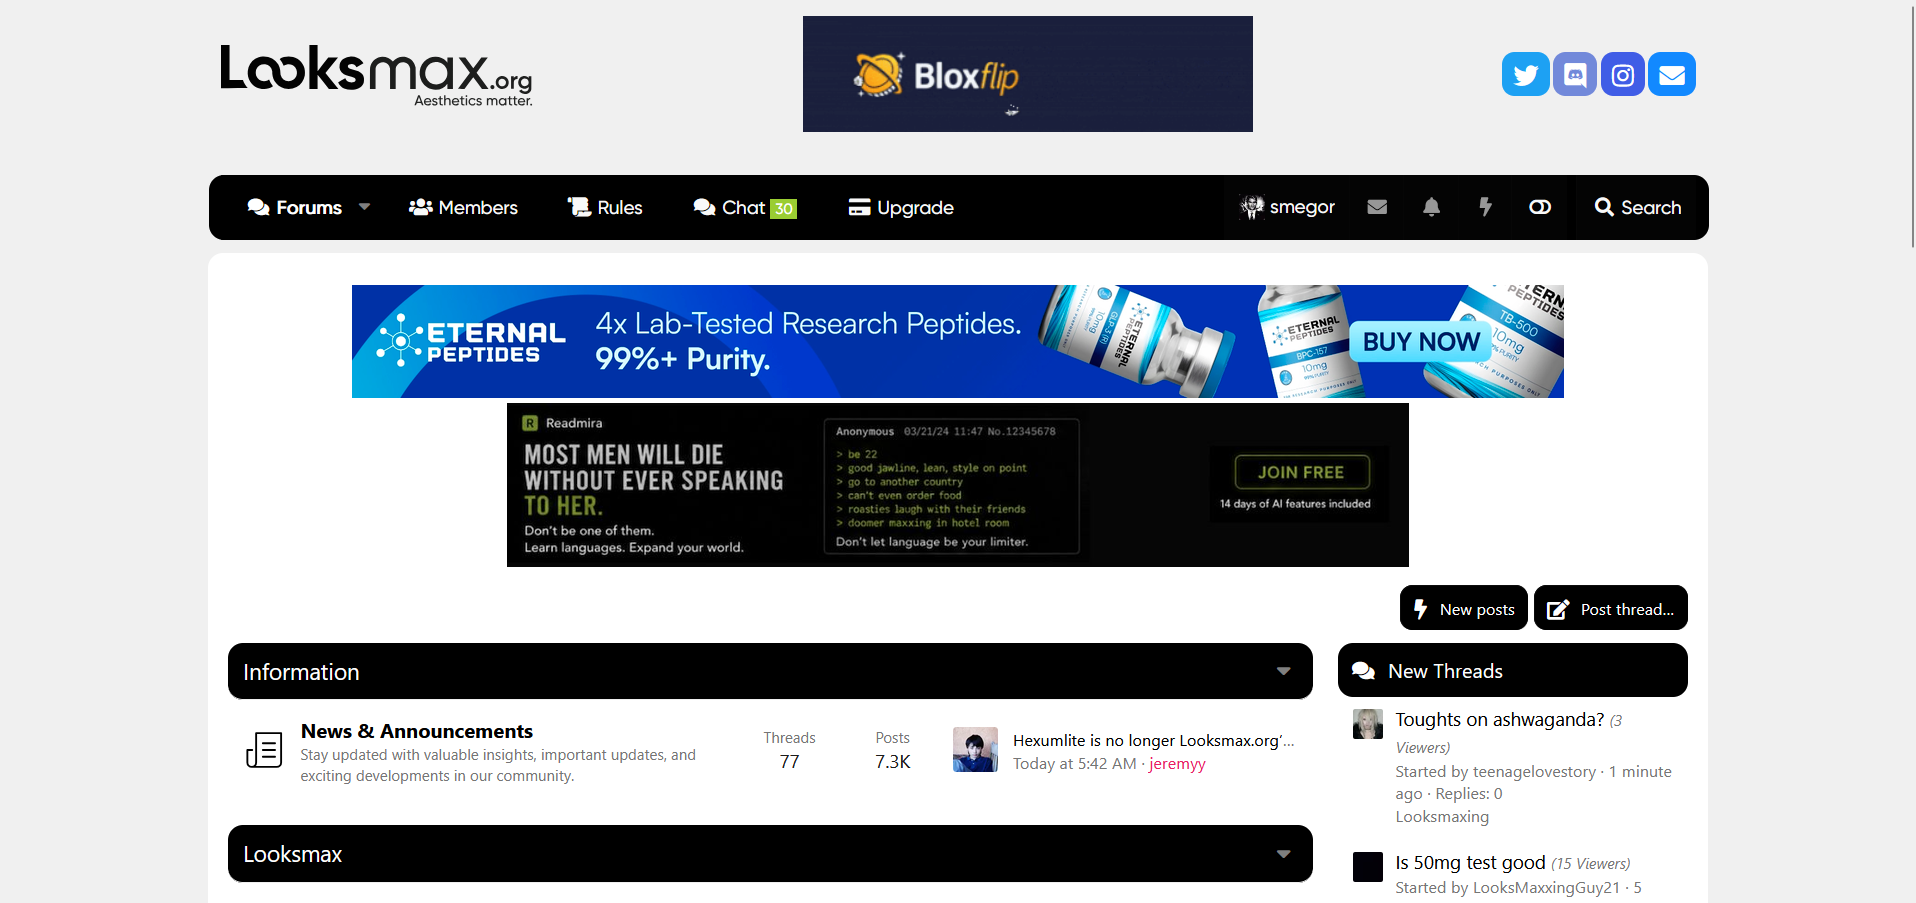The width and height of the screenshot is (1916, 903).
Task: Click the email contact icon in header
Action: [x=1672, y=74]
